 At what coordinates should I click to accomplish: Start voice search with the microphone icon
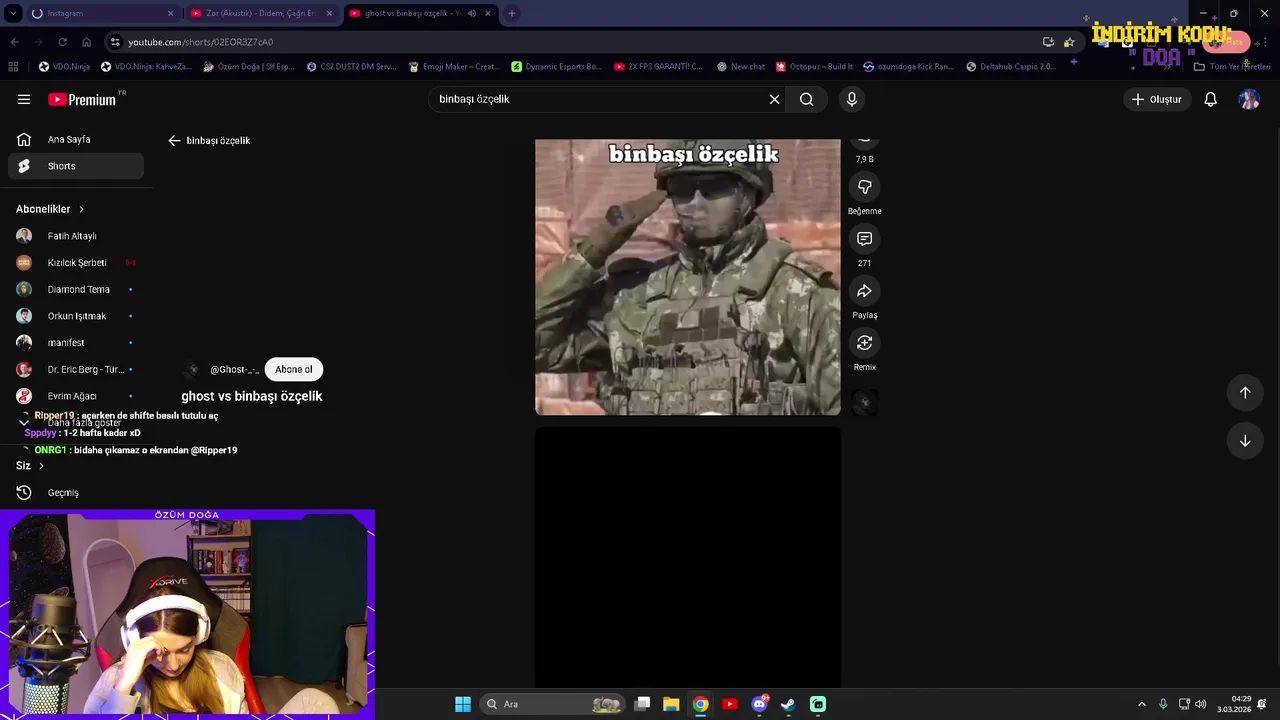(x=852, y=99)
